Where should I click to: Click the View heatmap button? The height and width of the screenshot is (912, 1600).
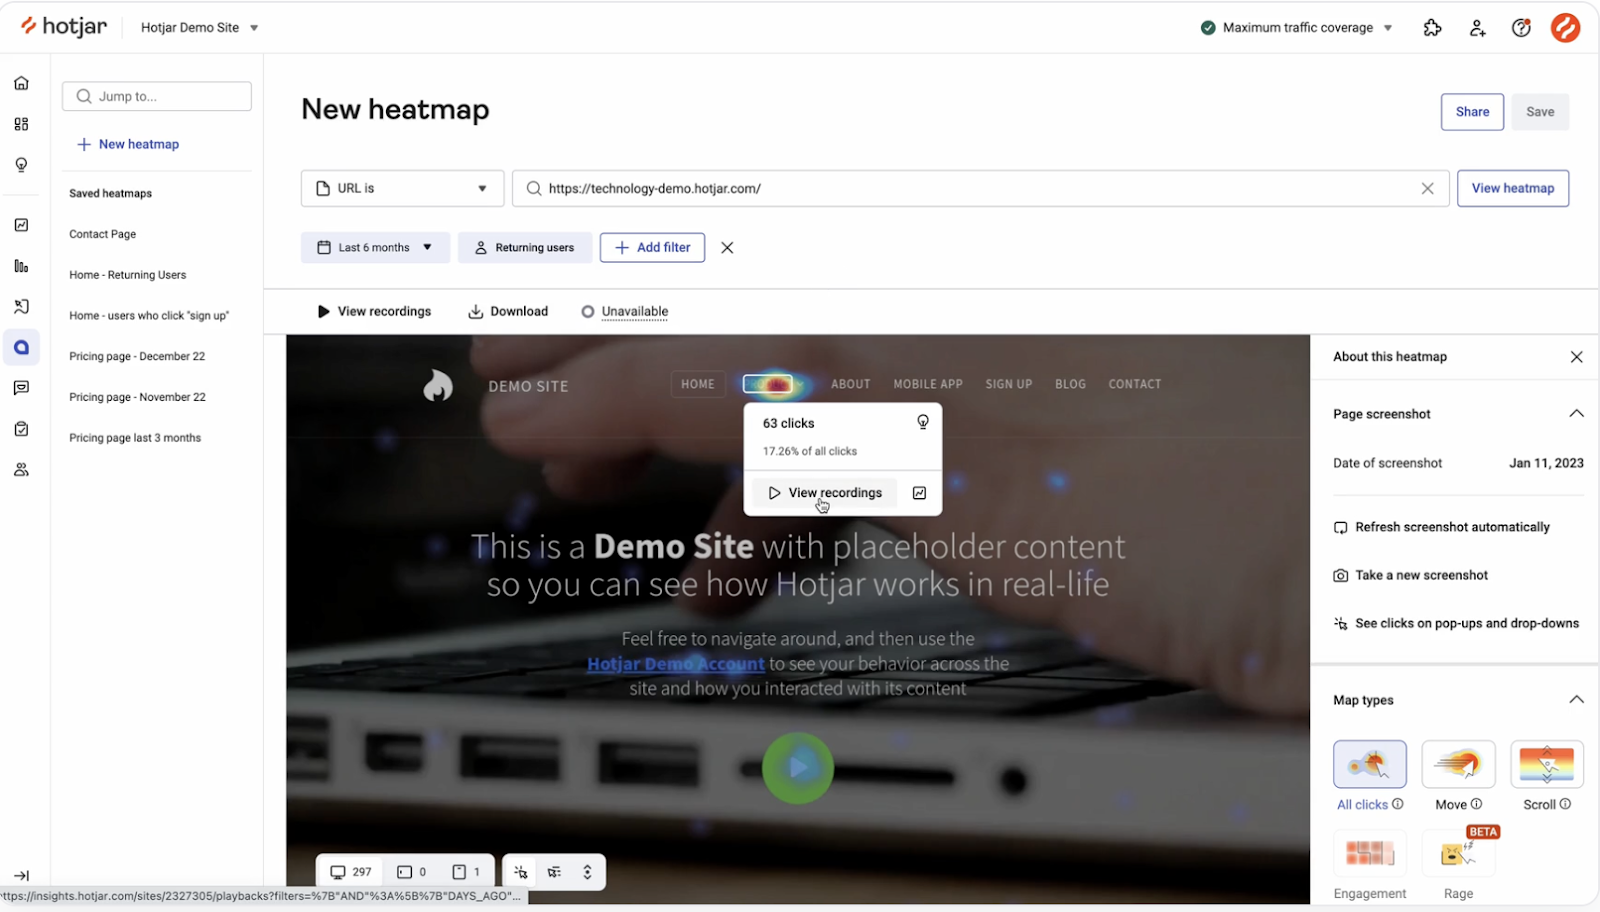1513,188
